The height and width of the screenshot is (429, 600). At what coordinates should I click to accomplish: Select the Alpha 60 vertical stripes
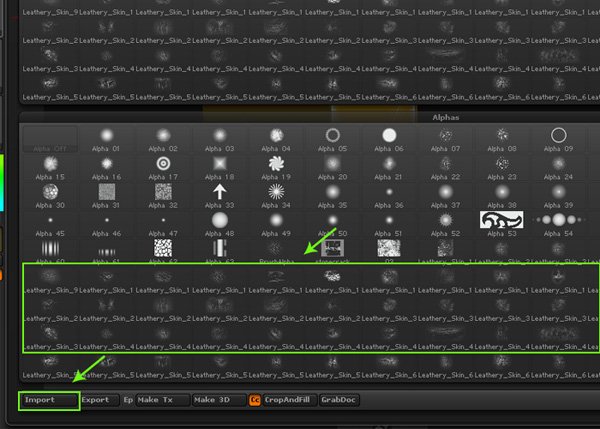click(50, 251)
